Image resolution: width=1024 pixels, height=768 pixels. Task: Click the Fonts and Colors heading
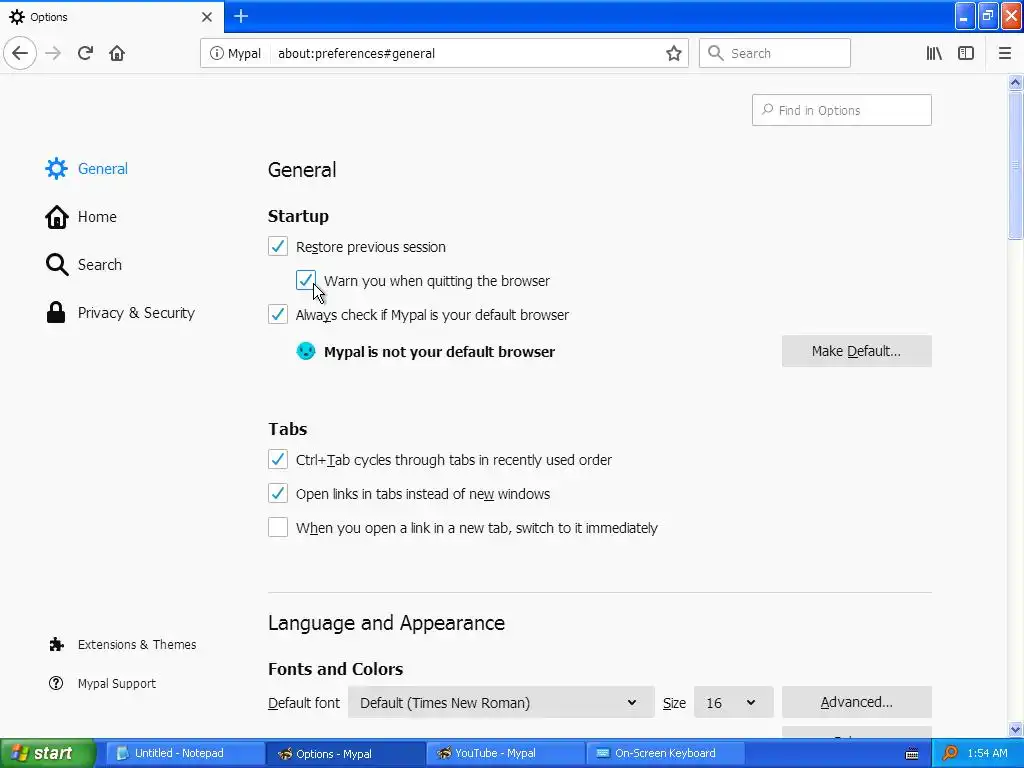[336, 669]
